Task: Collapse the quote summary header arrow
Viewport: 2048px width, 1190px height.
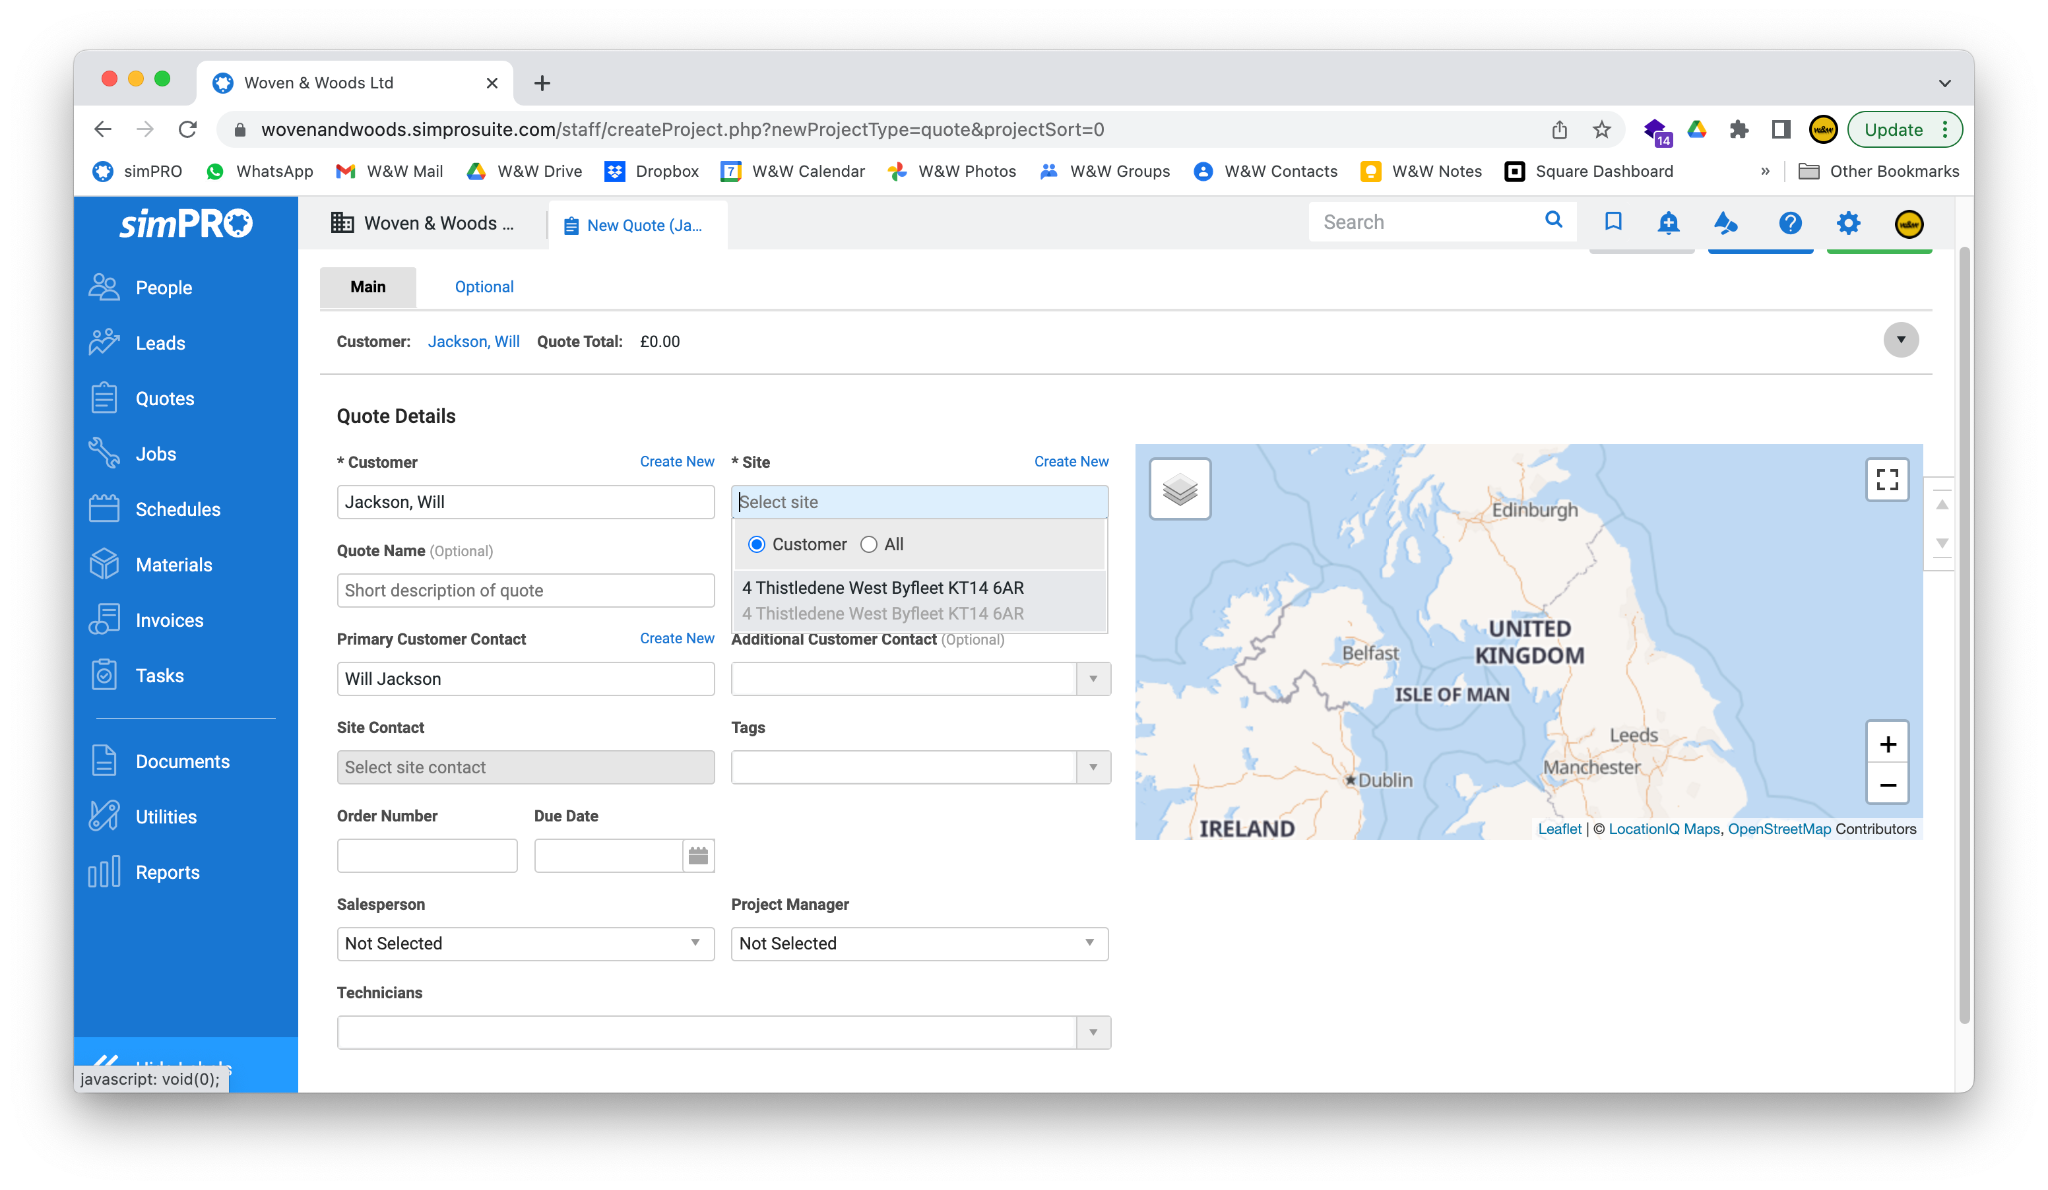Action: [1900, 340]
